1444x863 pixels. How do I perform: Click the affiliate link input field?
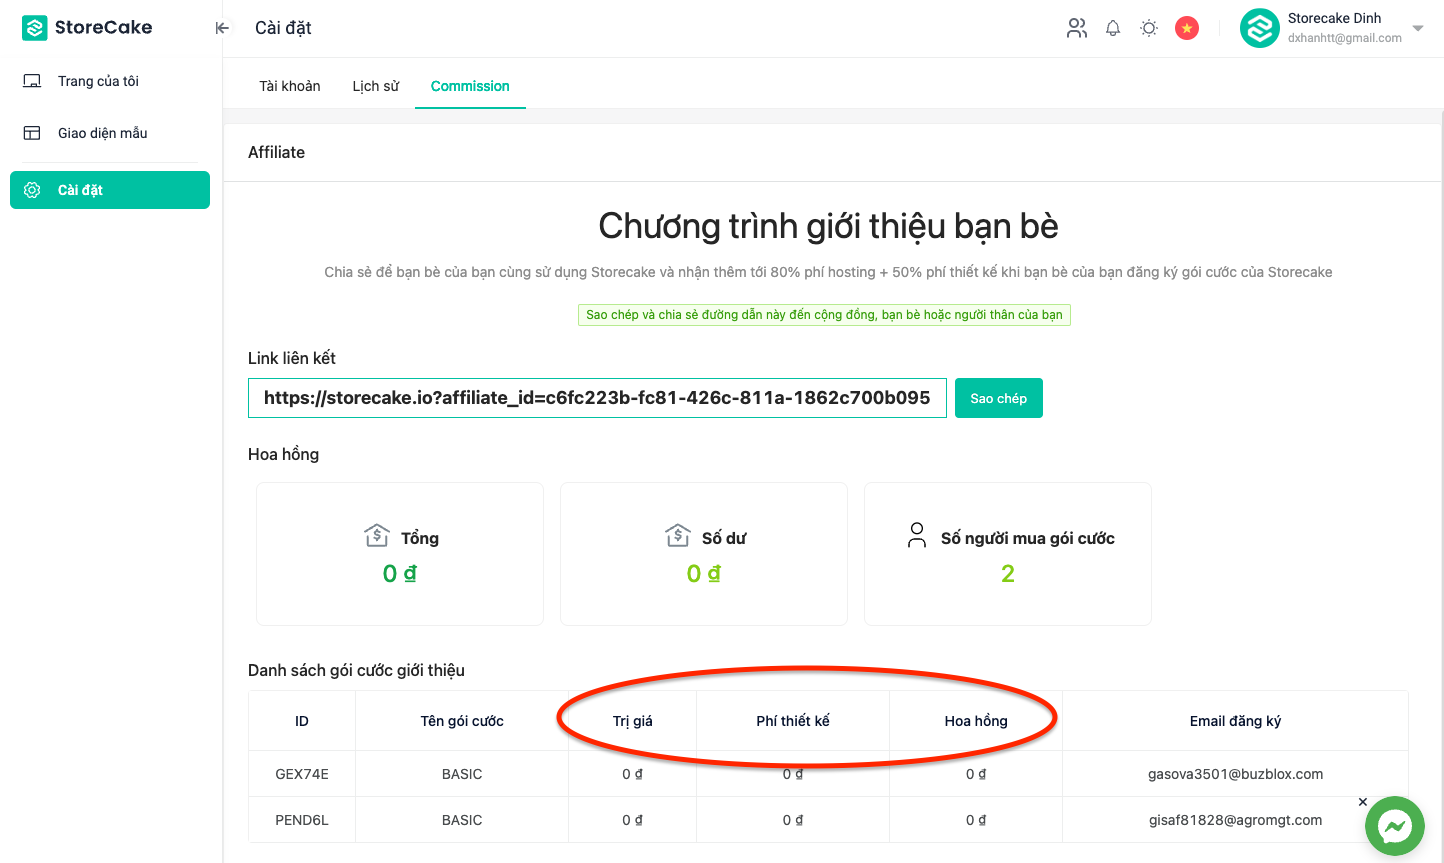[x=597, y=398]
